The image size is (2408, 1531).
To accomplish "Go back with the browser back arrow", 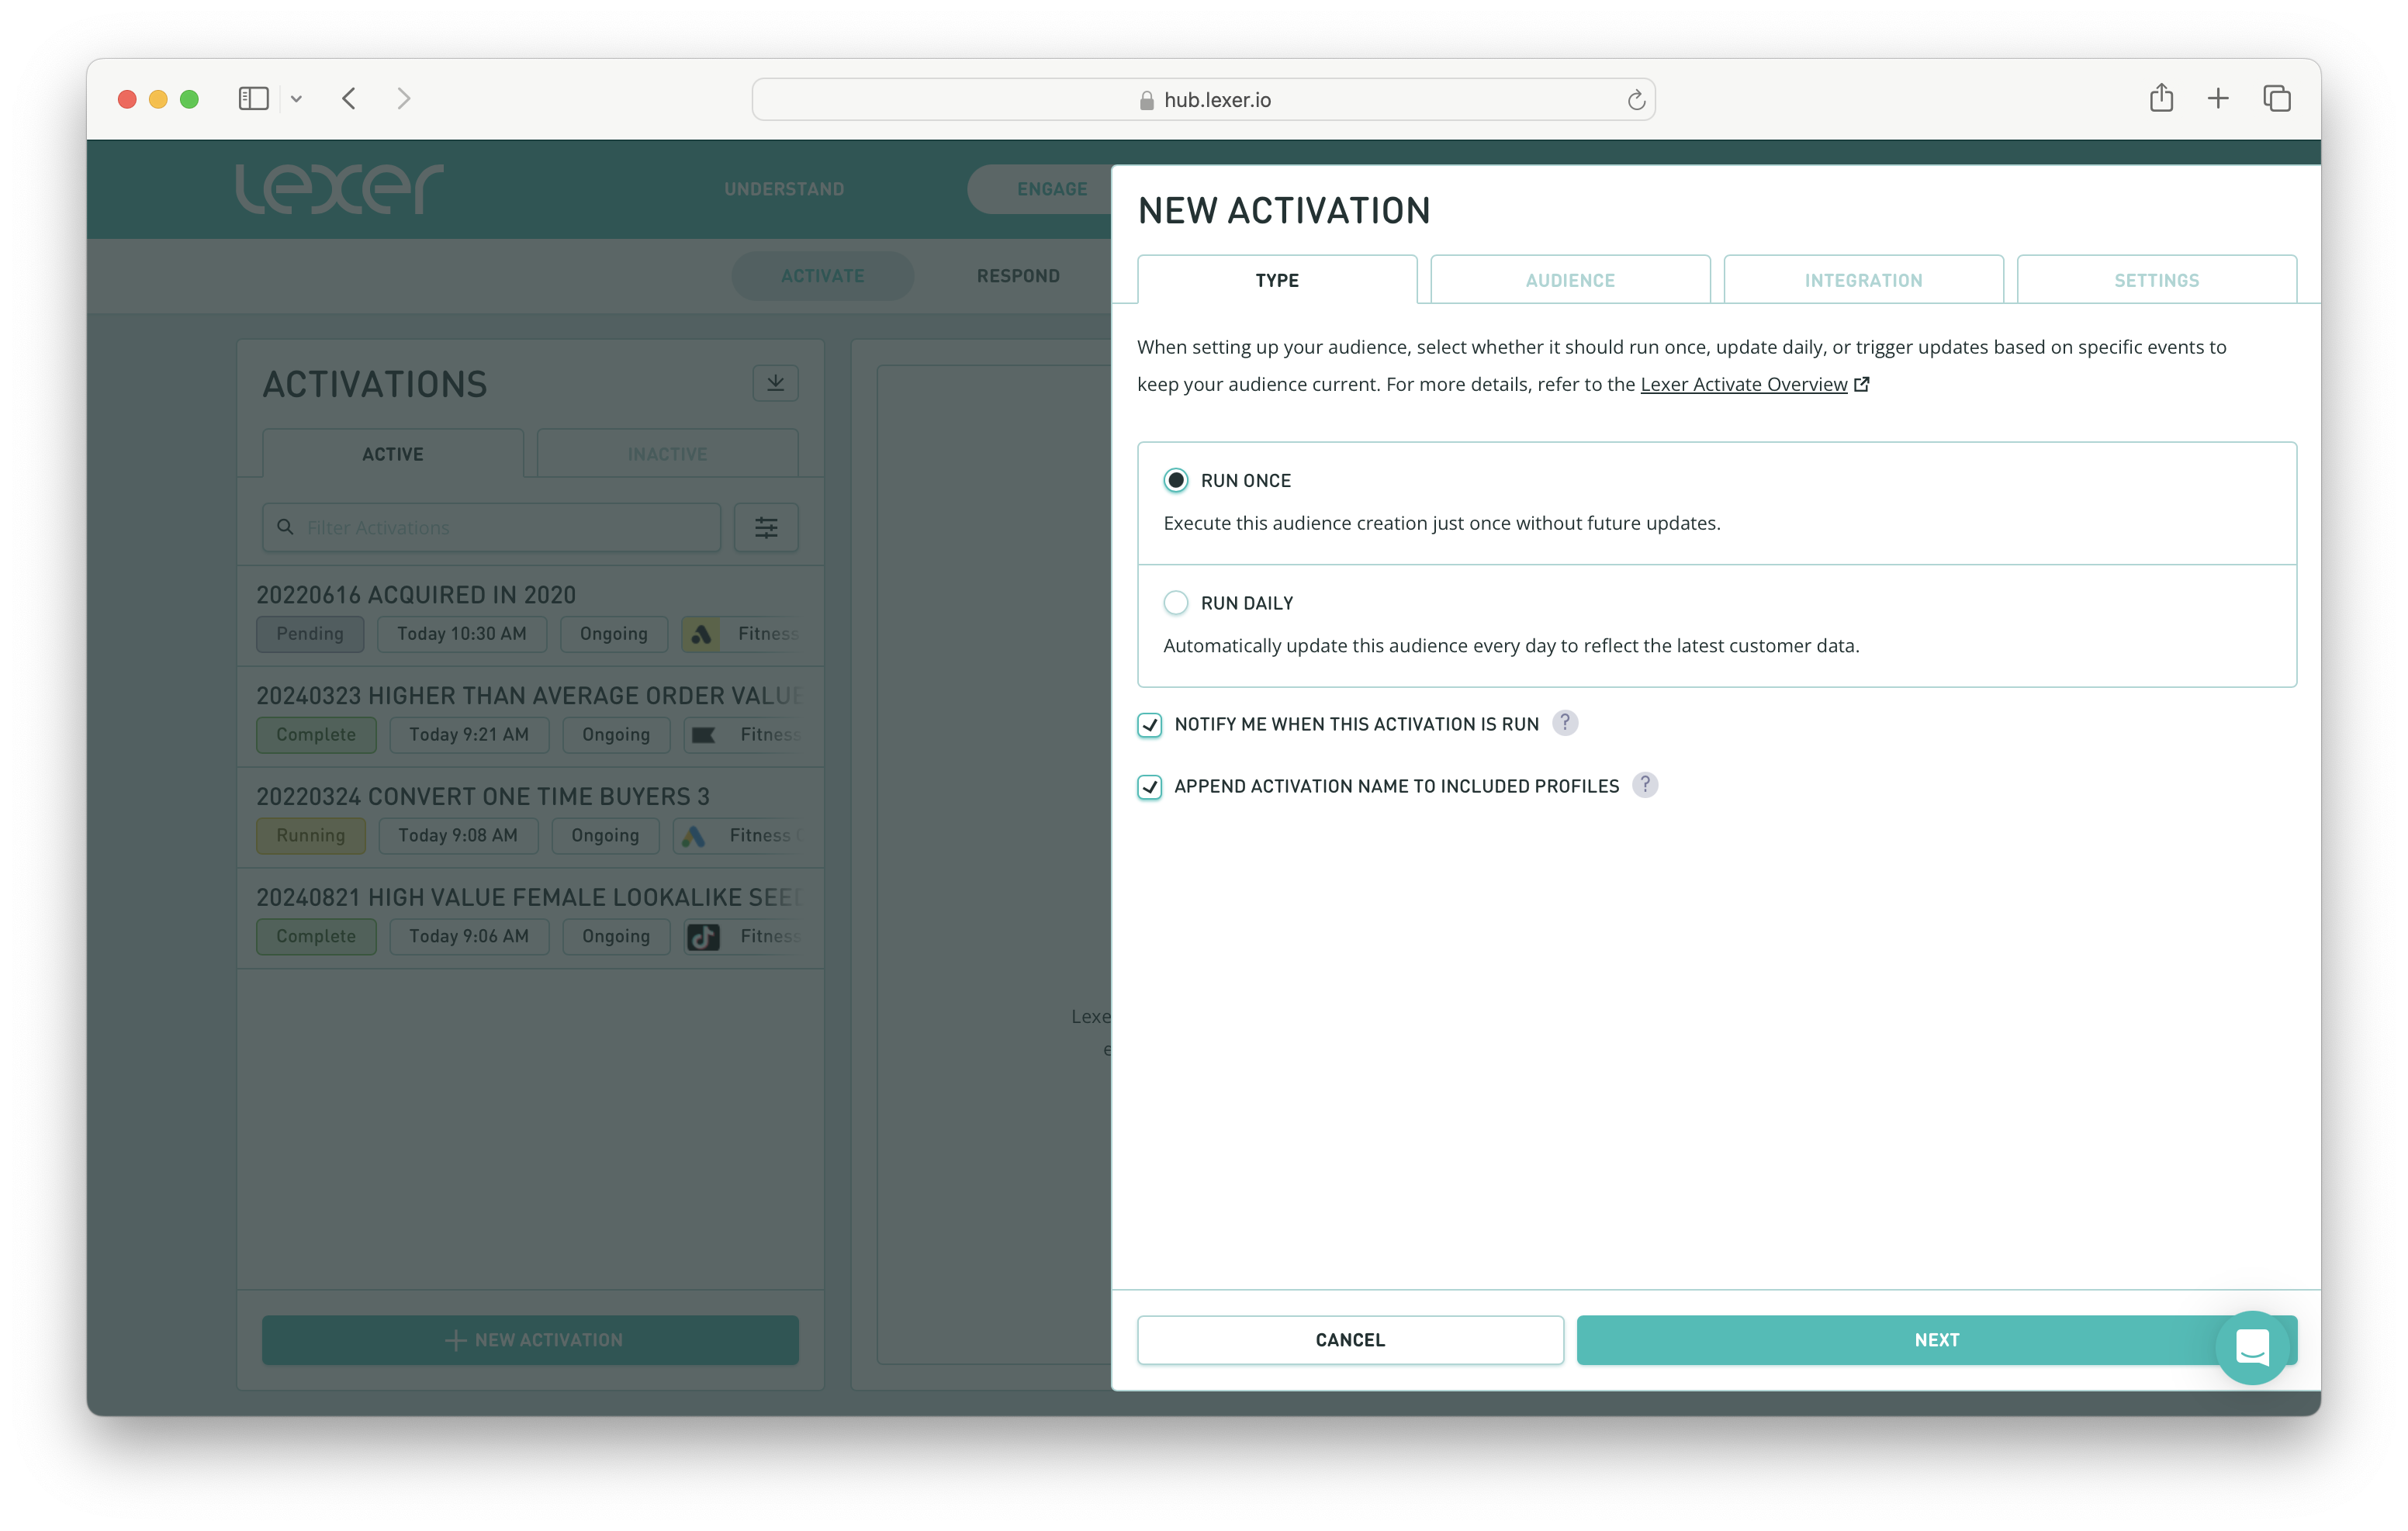I will [x=349, y=98].
